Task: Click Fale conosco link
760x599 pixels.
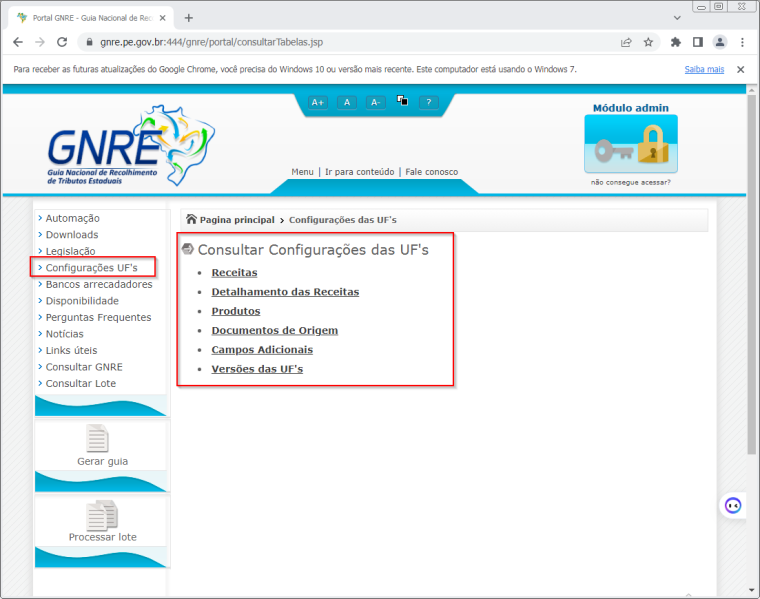Action: tap(431, 172)
